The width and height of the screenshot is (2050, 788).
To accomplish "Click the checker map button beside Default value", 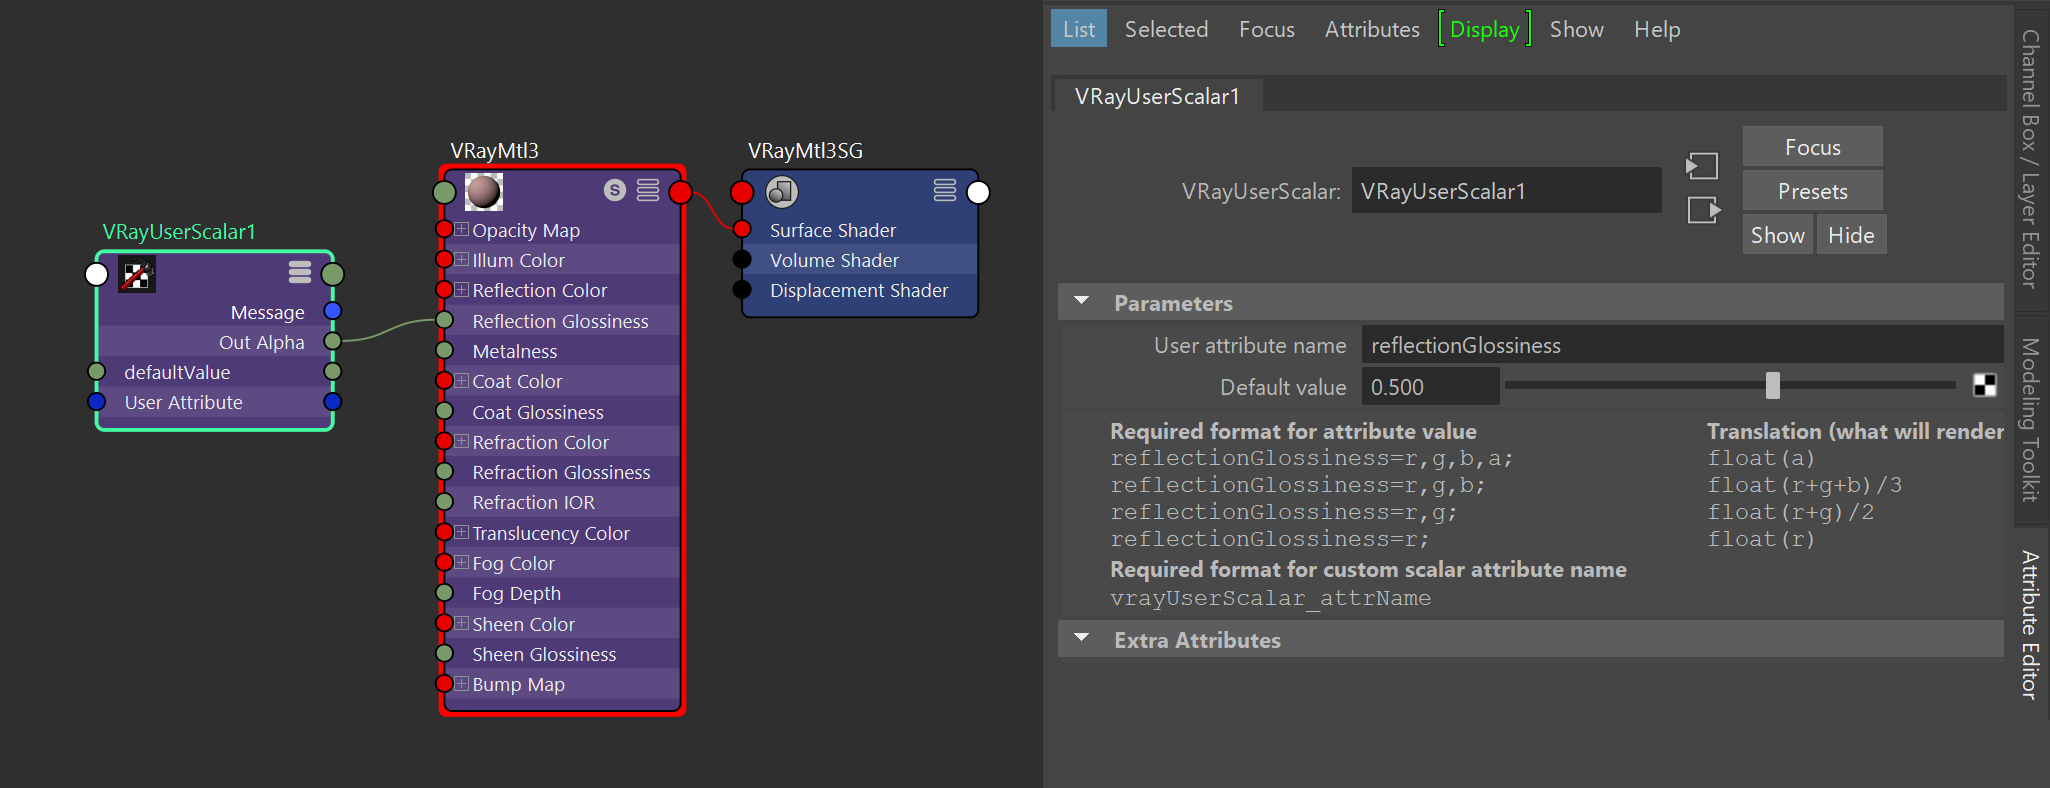I will point(1985,385).
